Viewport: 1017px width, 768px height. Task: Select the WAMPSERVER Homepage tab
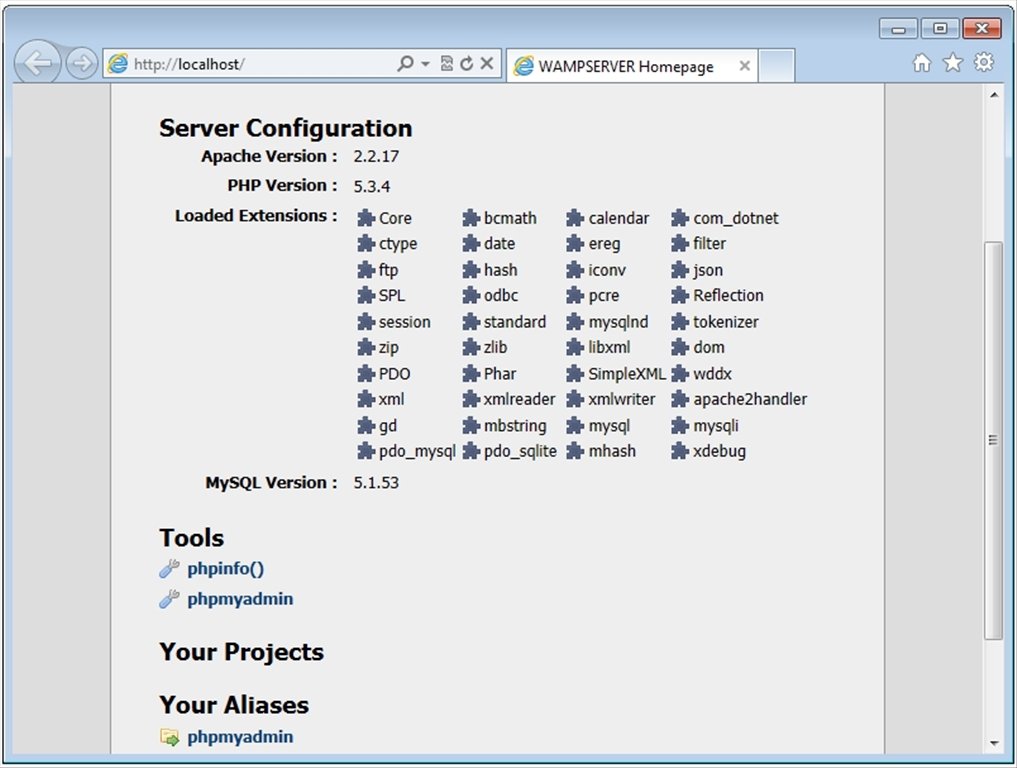click(x=632, y=66)
